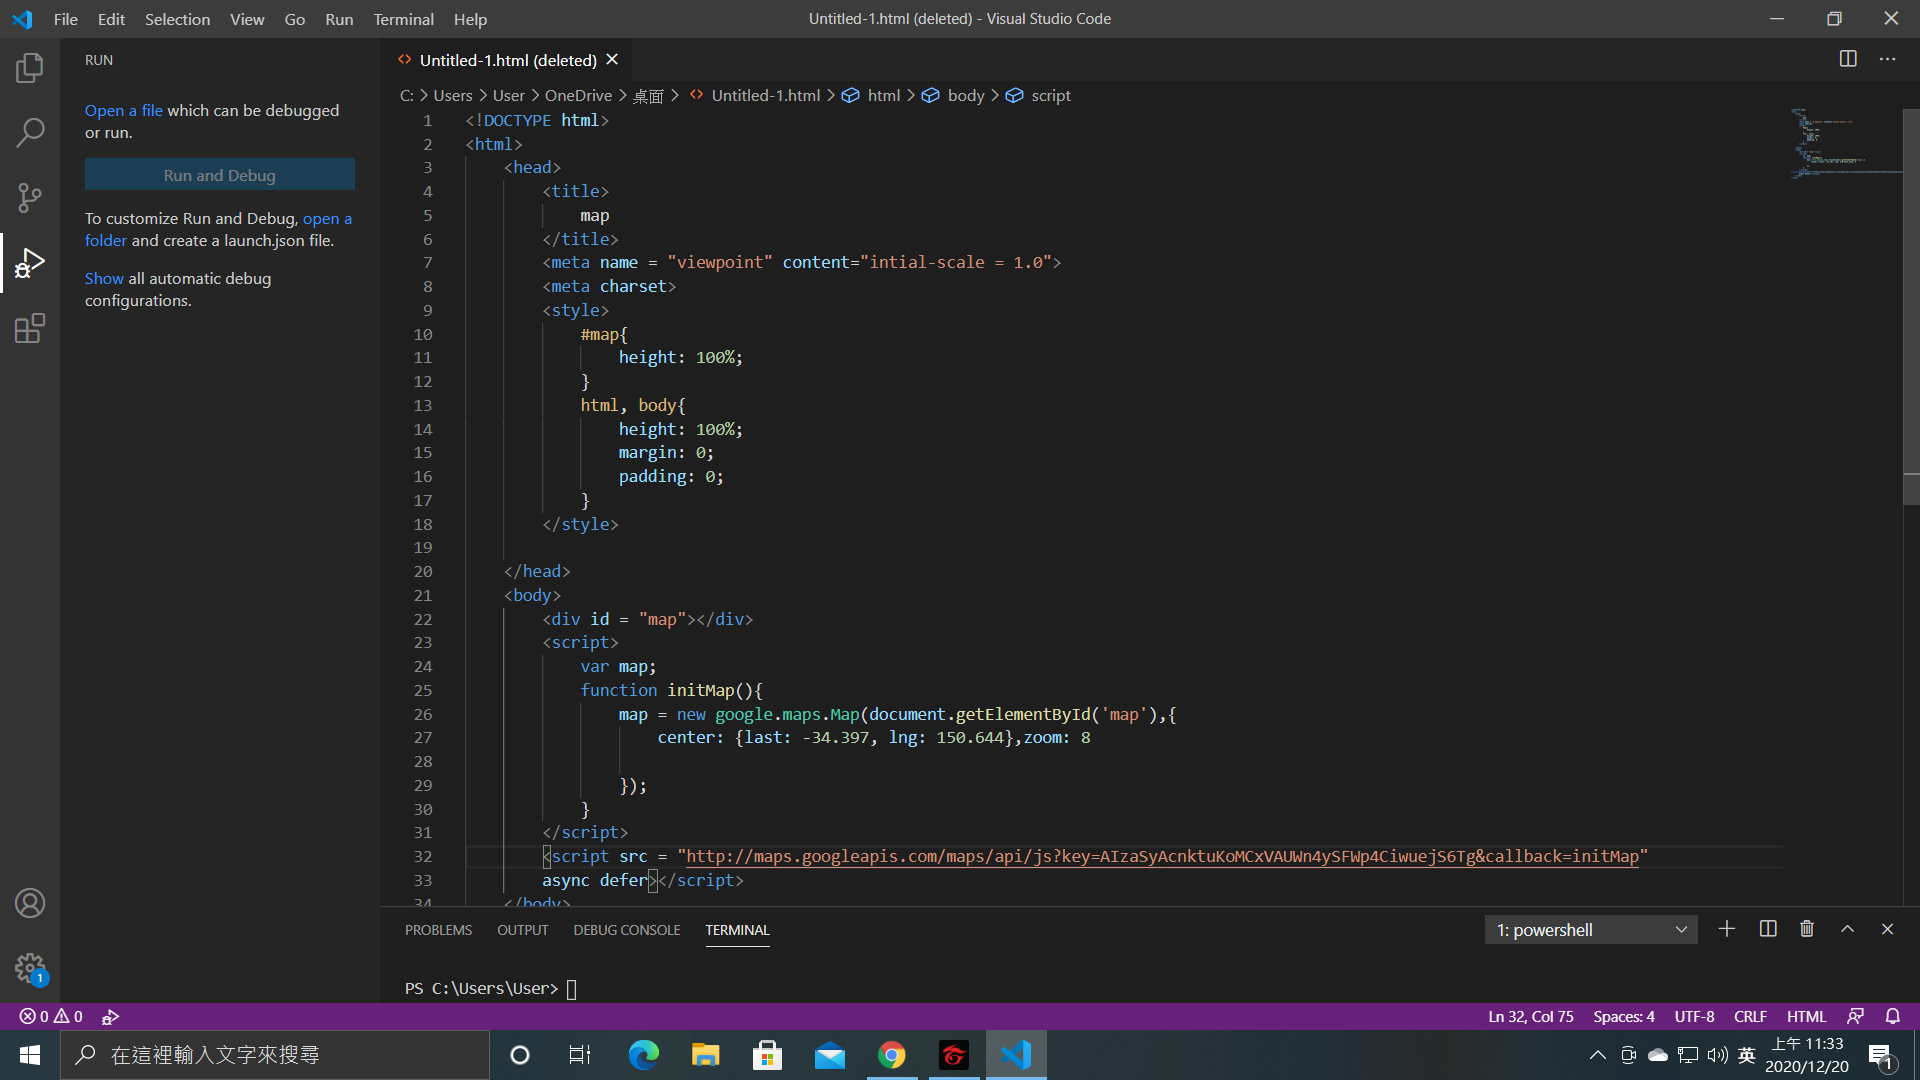Open Microsoft Edge from taskbar
Screen dimensions: 1920x1080
pos(643,1055)
